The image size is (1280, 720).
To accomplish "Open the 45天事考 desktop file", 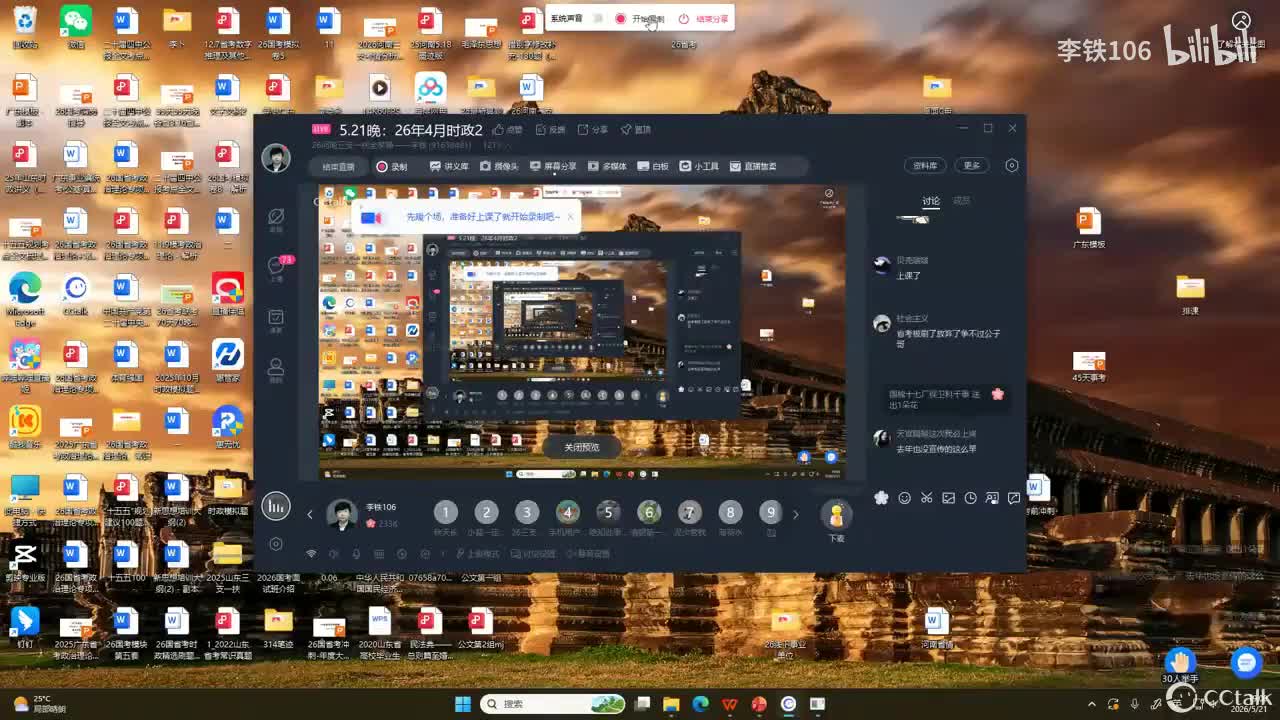I will [1088, 365].
